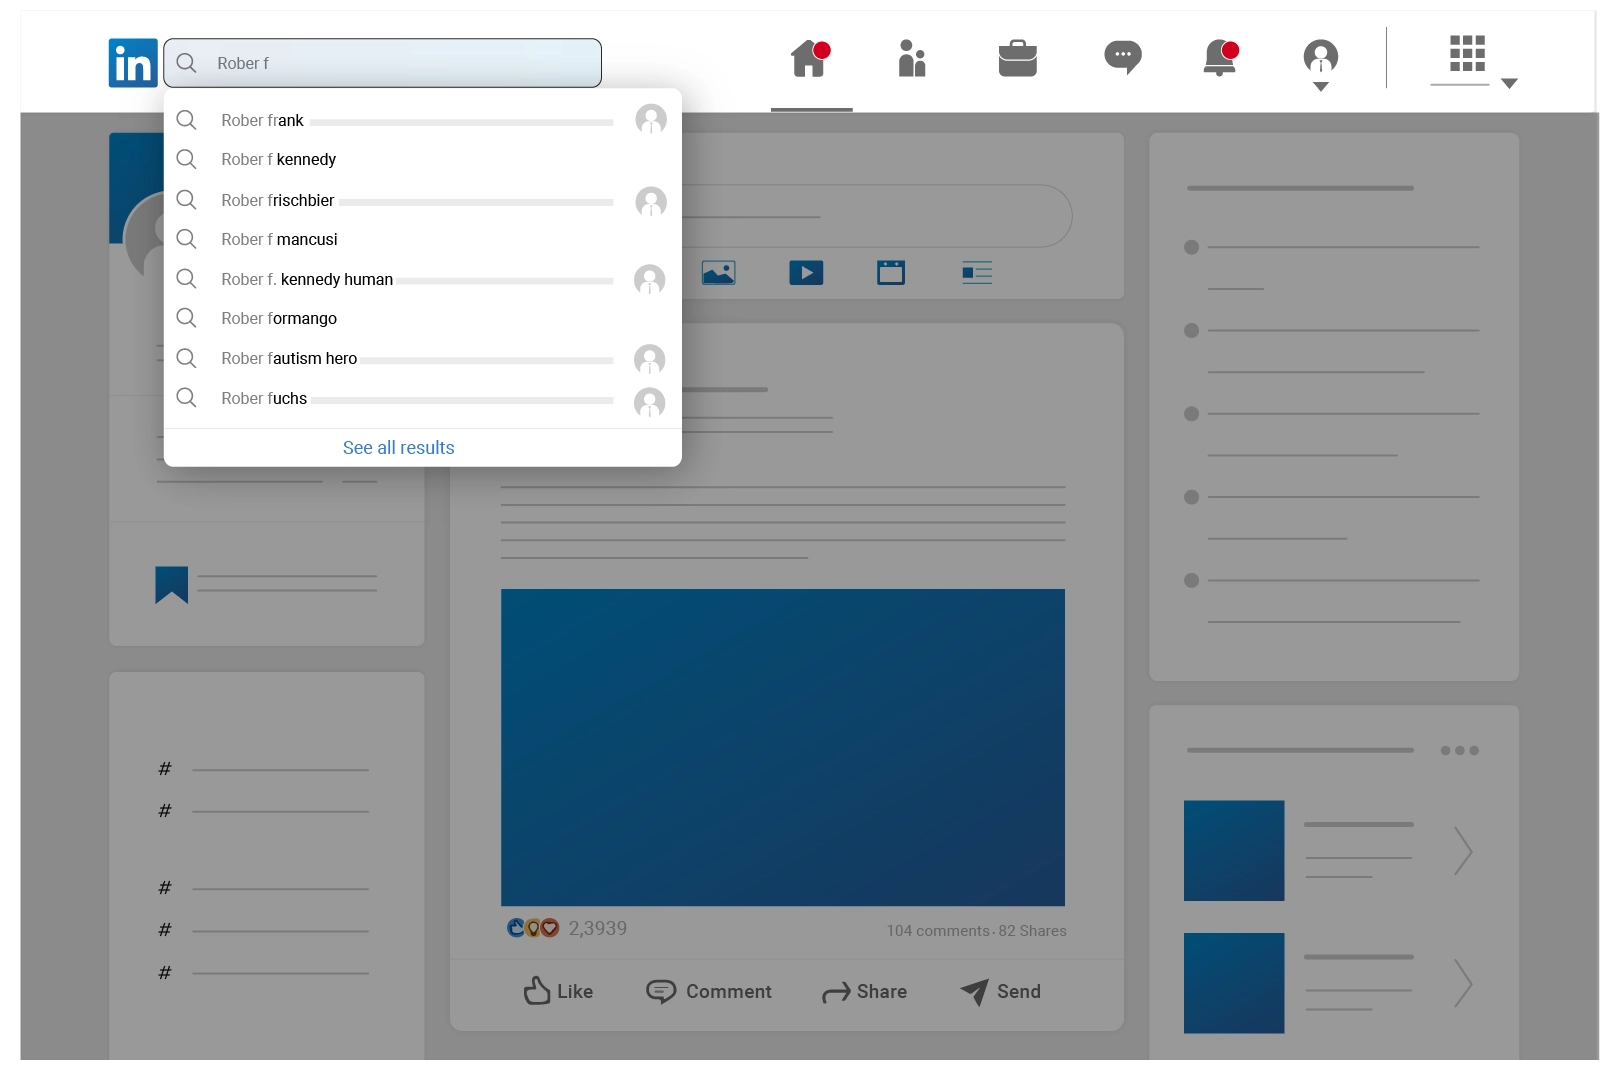This screenshot has height=1080, width=1619.
Task: Click the event calendar icon
Action: click(890, 273)
